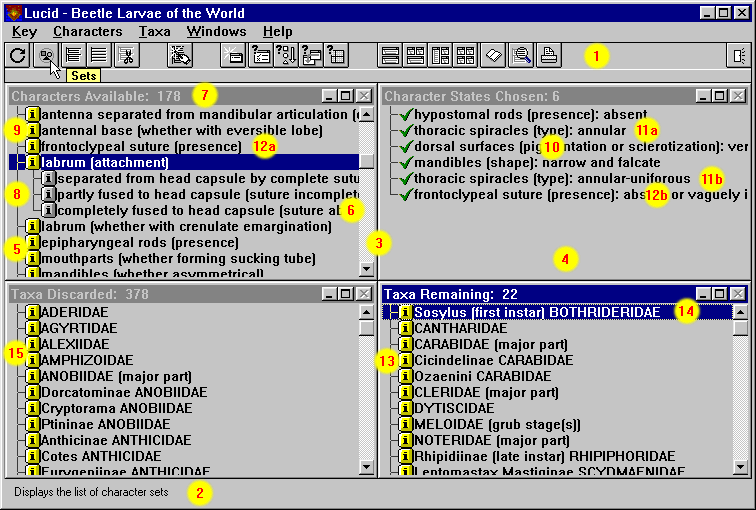The height and width of the screenshot is (510, 756).
Task: Open the Windows menu
Action: click(x=216, y=32)
